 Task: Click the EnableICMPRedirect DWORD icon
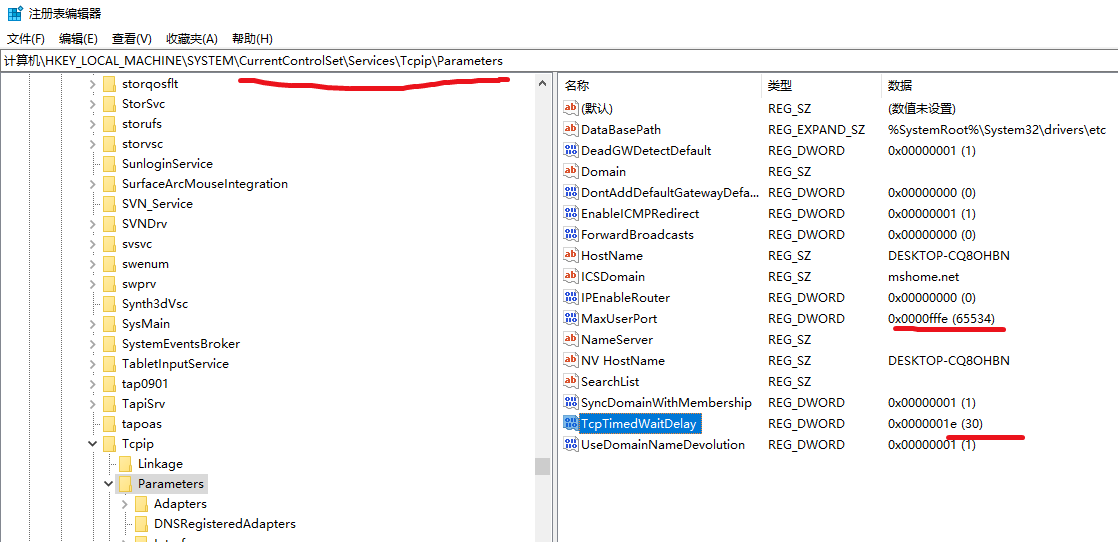[570, 213]
